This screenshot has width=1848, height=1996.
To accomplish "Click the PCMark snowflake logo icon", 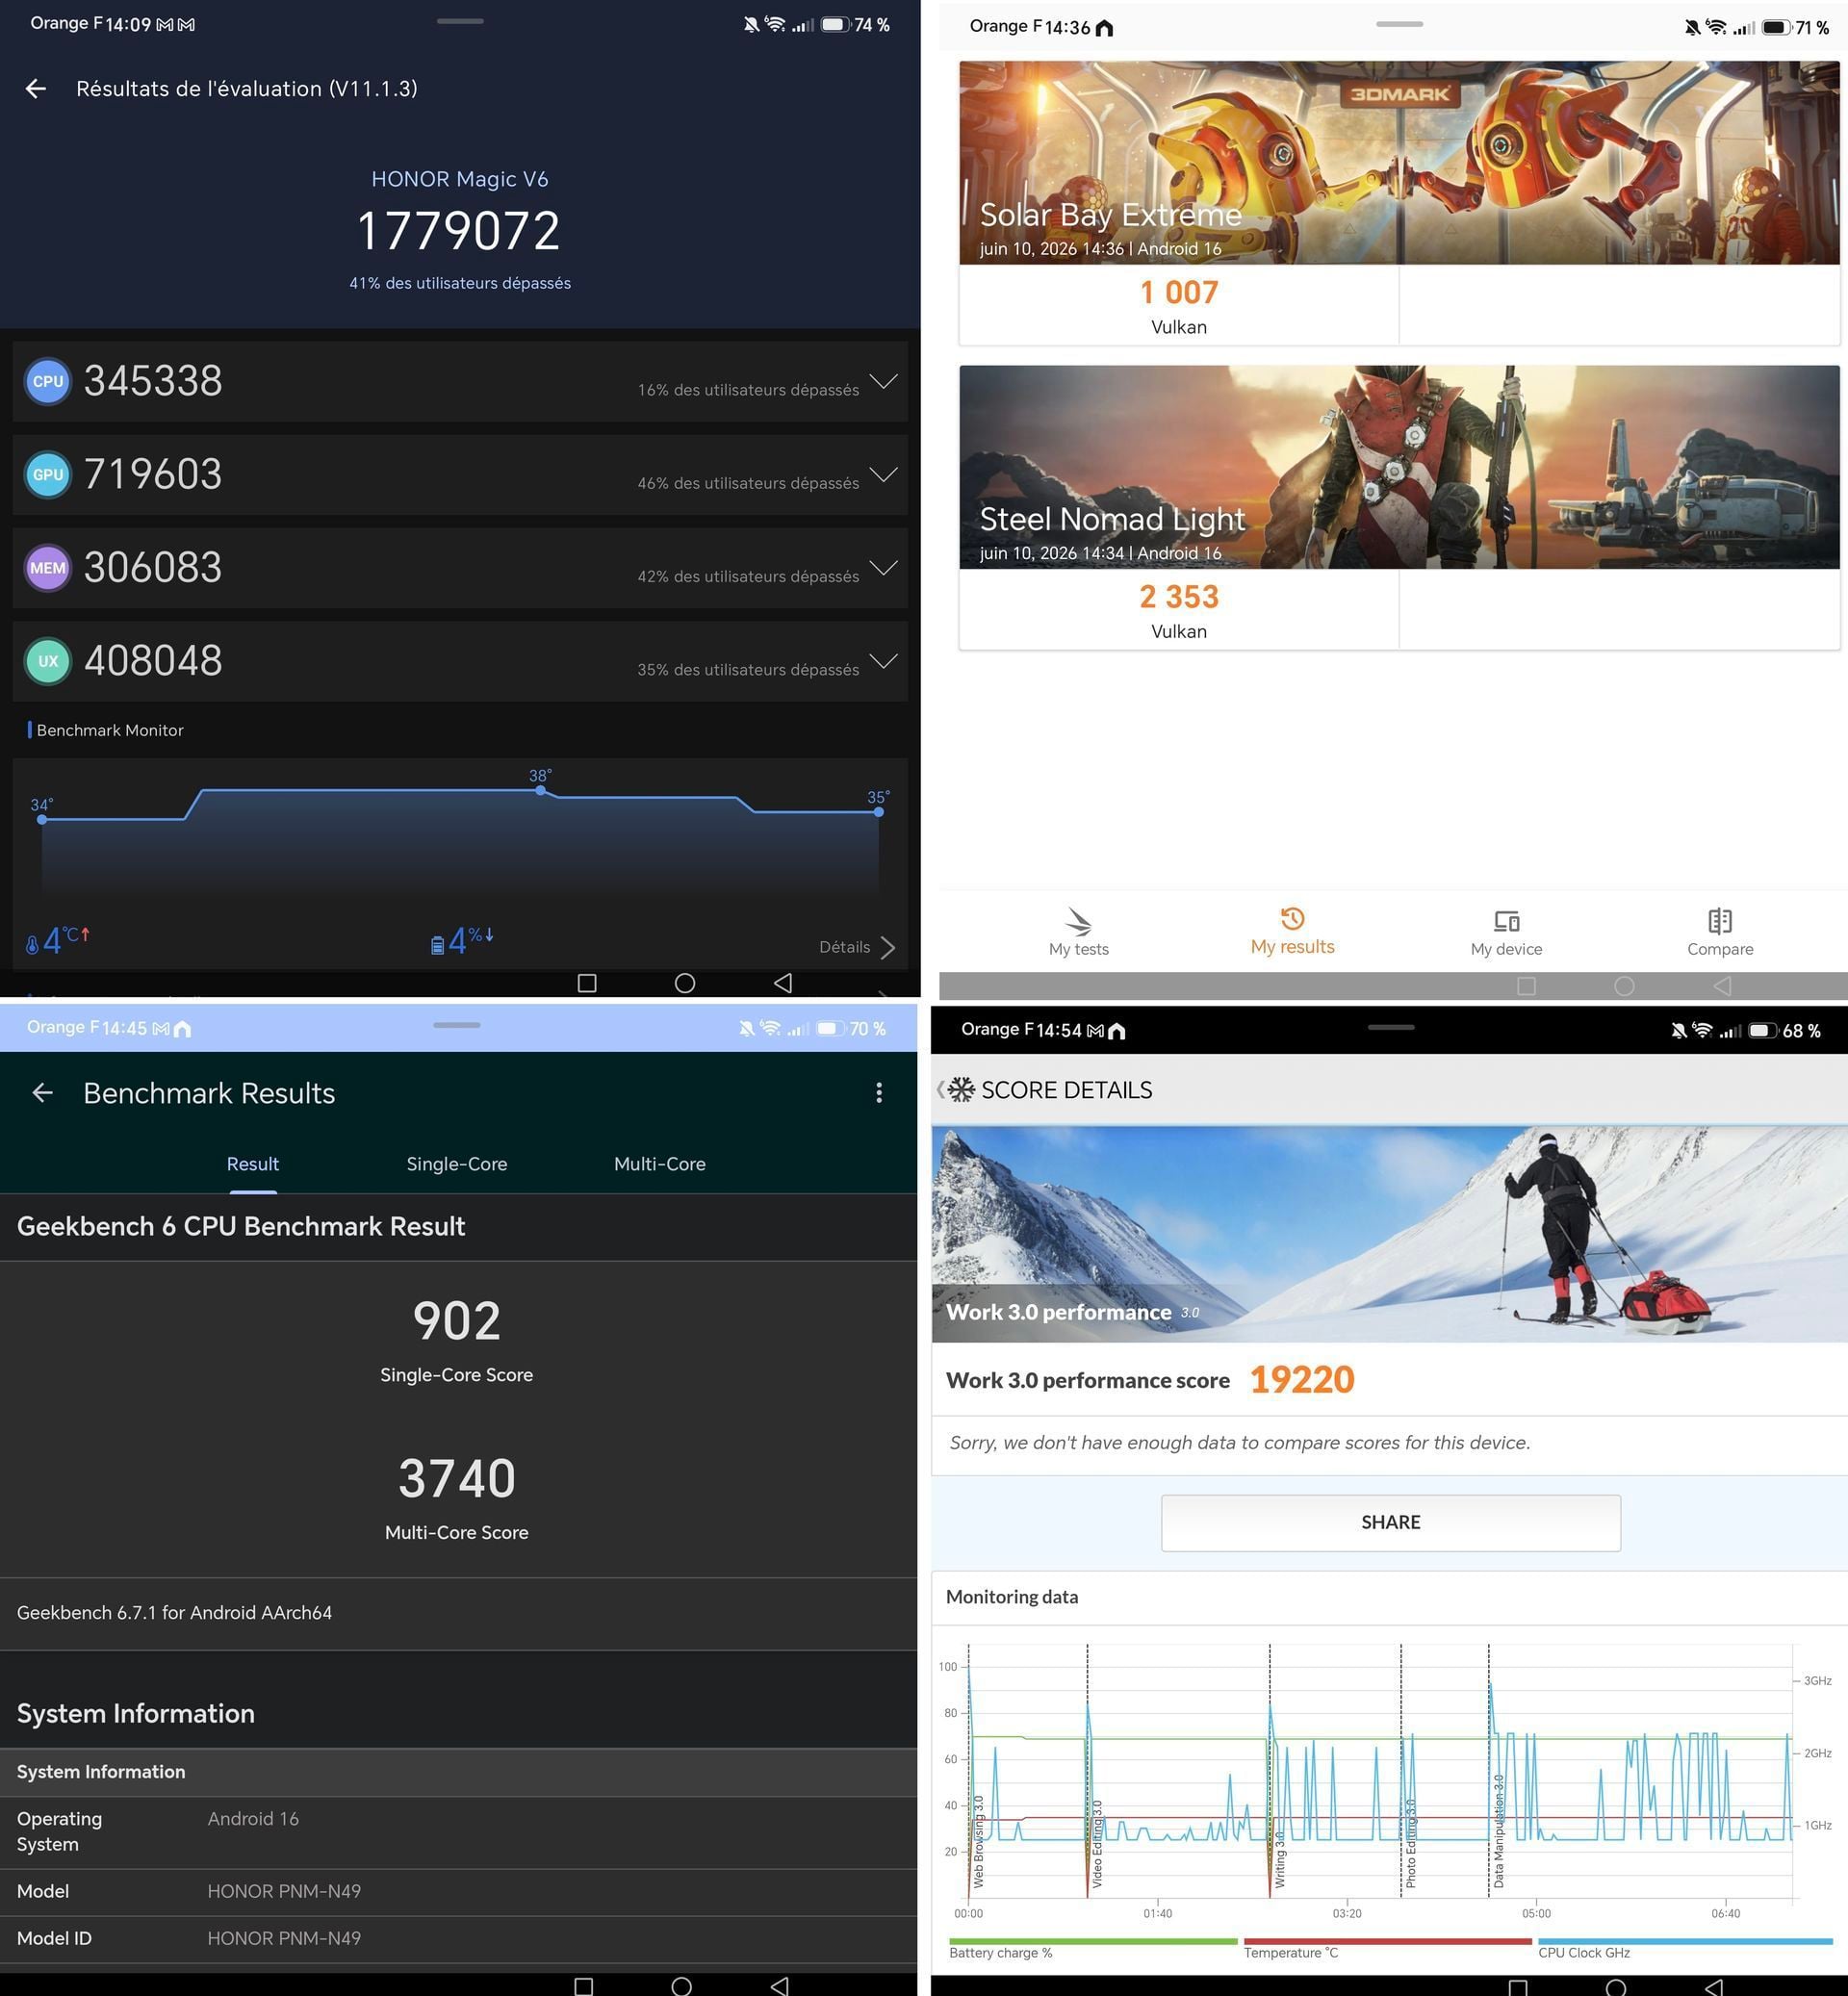I will [961, 1090].
